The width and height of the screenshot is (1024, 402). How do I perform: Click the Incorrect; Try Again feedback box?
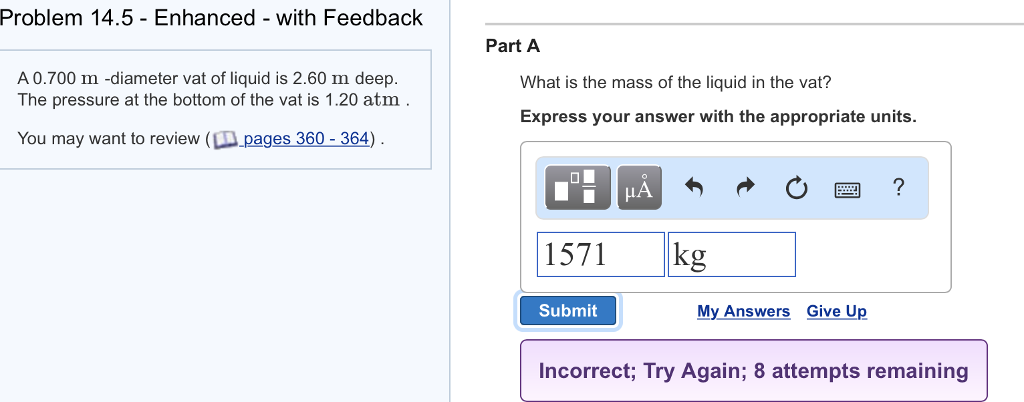(753, 371)
